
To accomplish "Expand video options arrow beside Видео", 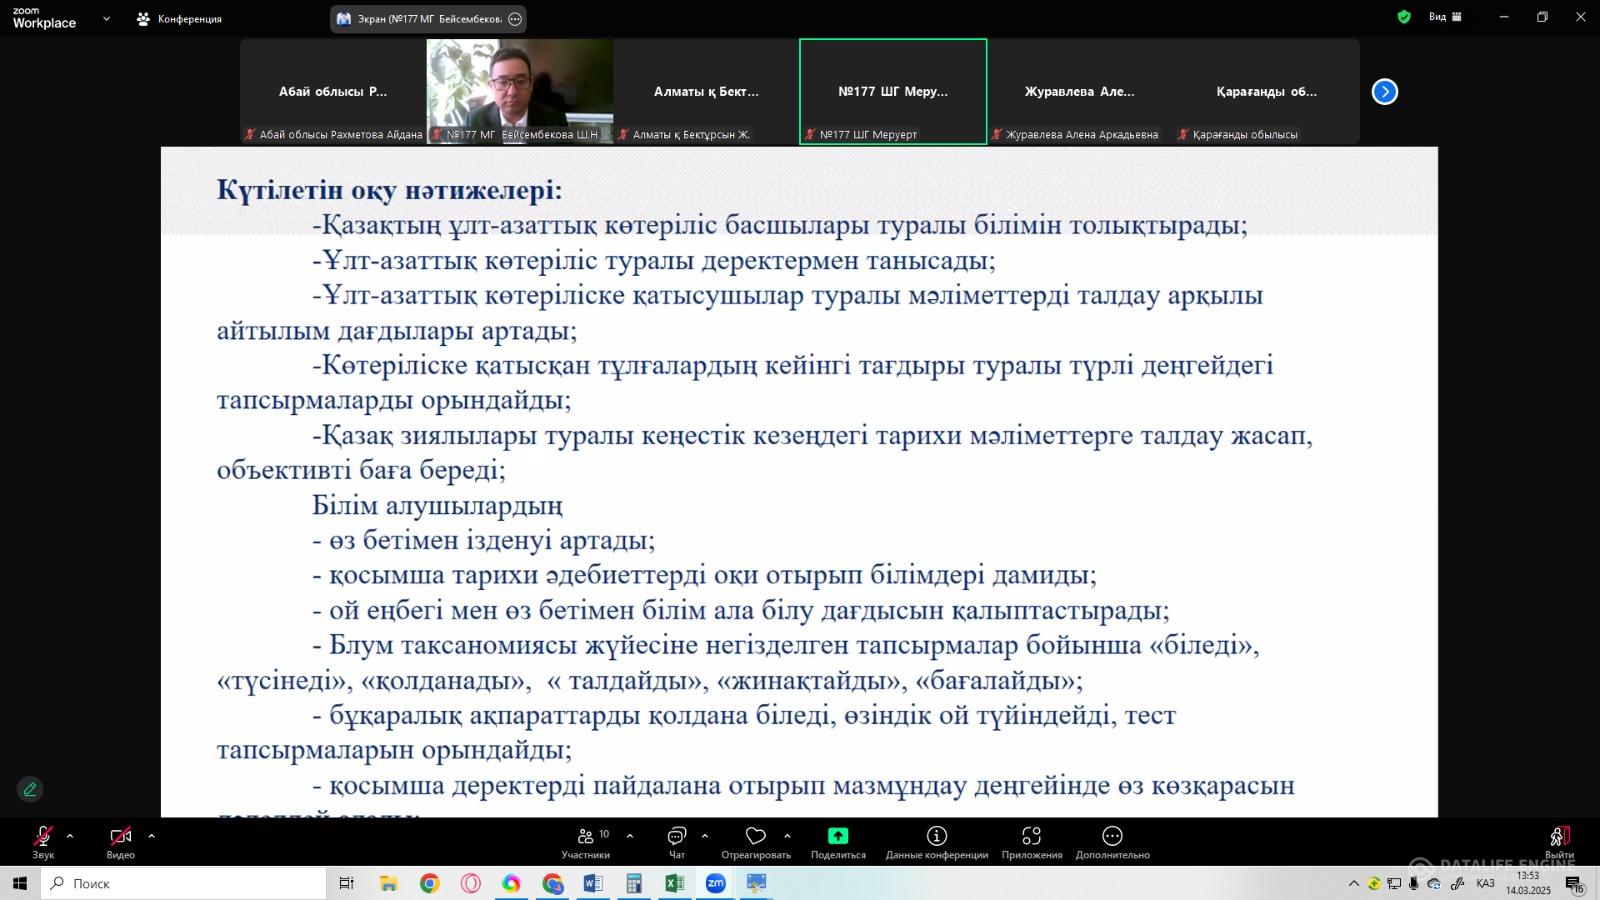I will [151, 836].
